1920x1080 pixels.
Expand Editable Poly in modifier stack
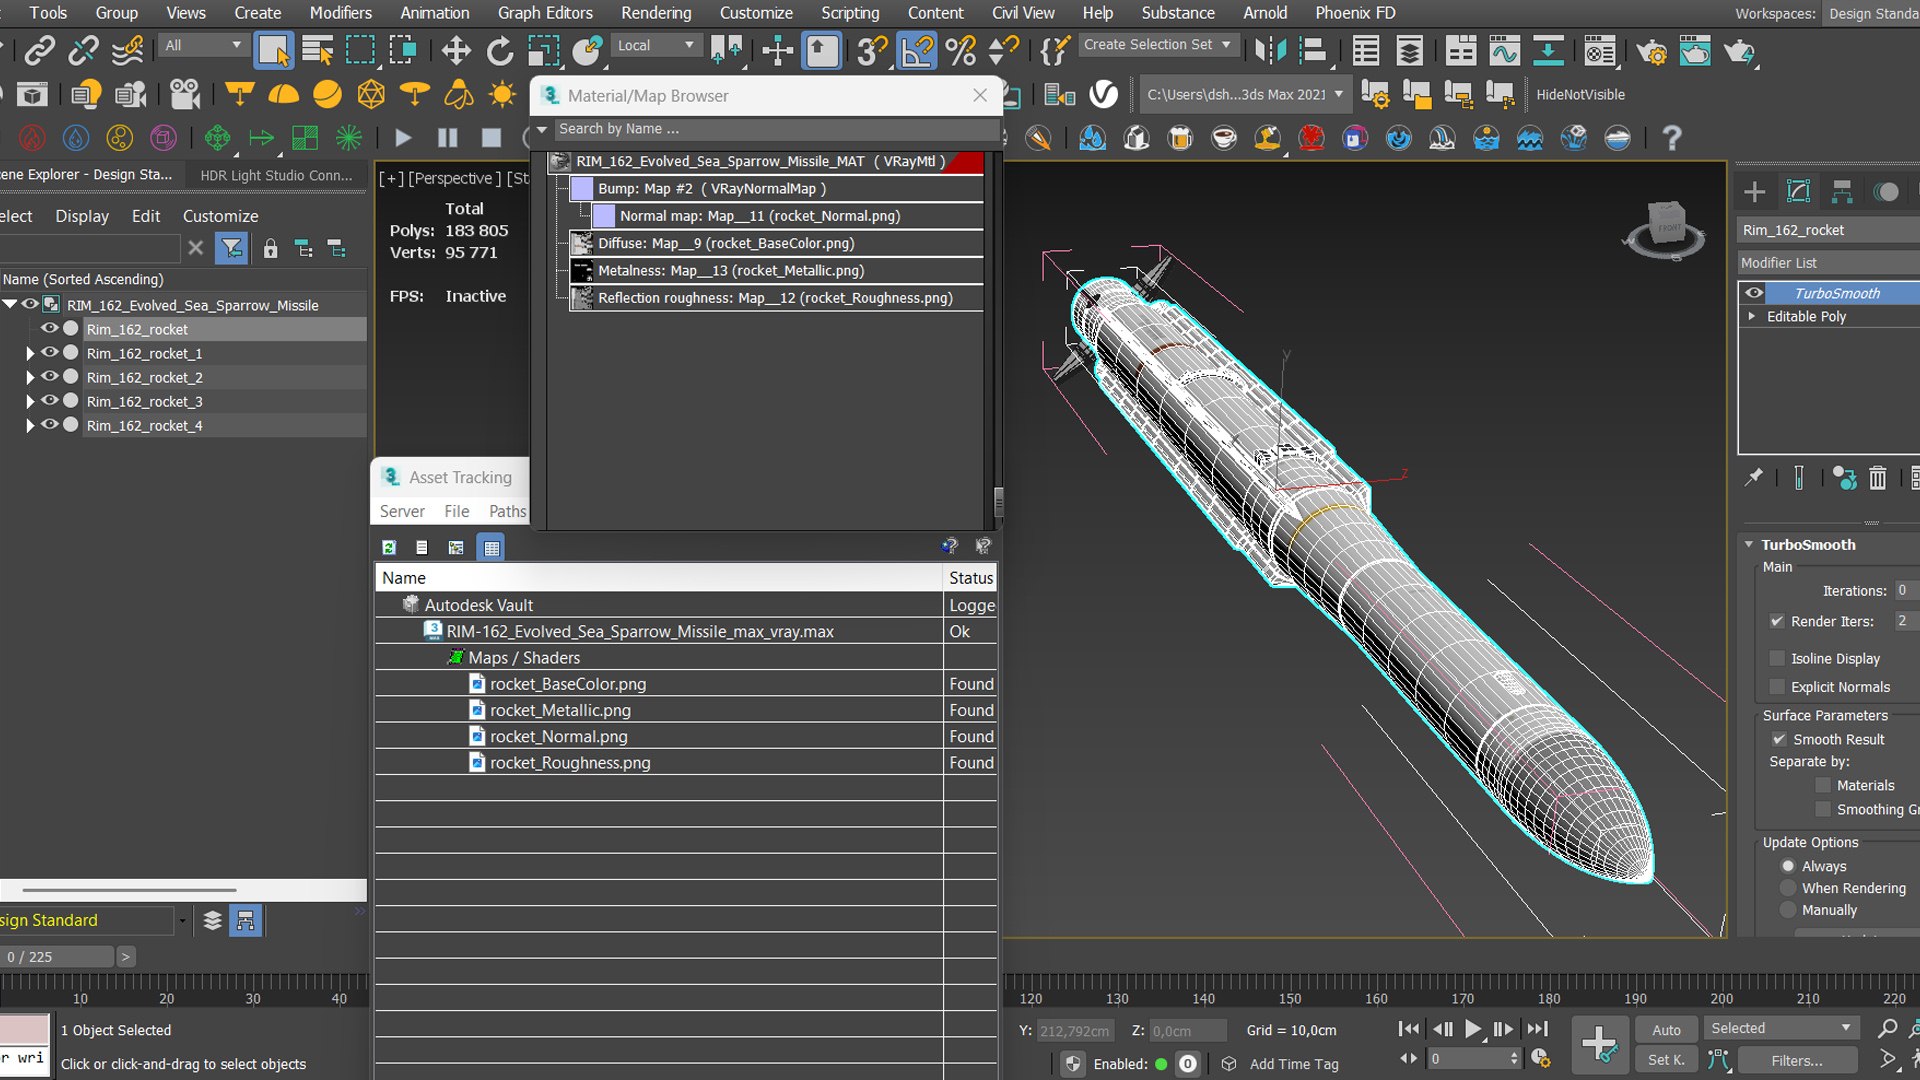point(1752,316)
